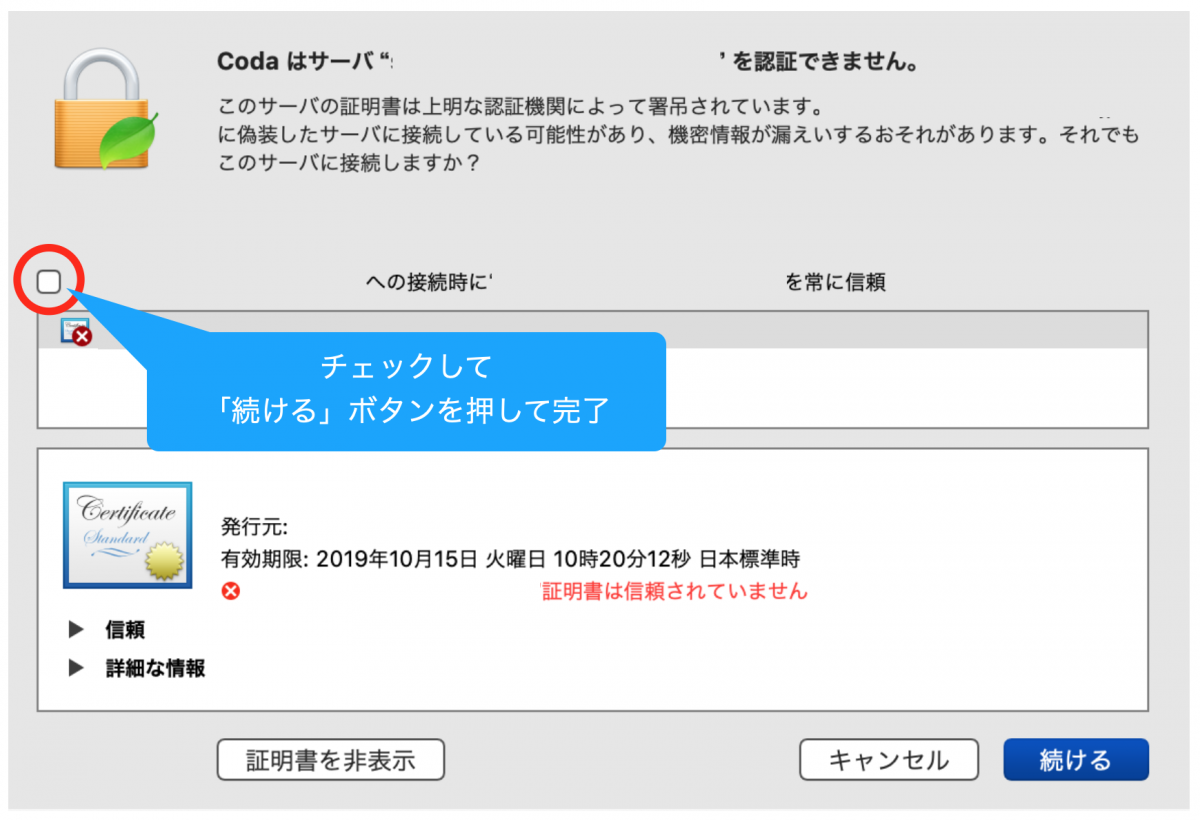Expand the 詳細な情報 disclosure triangle
The width and height of the screenshot is (1200, 820).
point(76,668)
